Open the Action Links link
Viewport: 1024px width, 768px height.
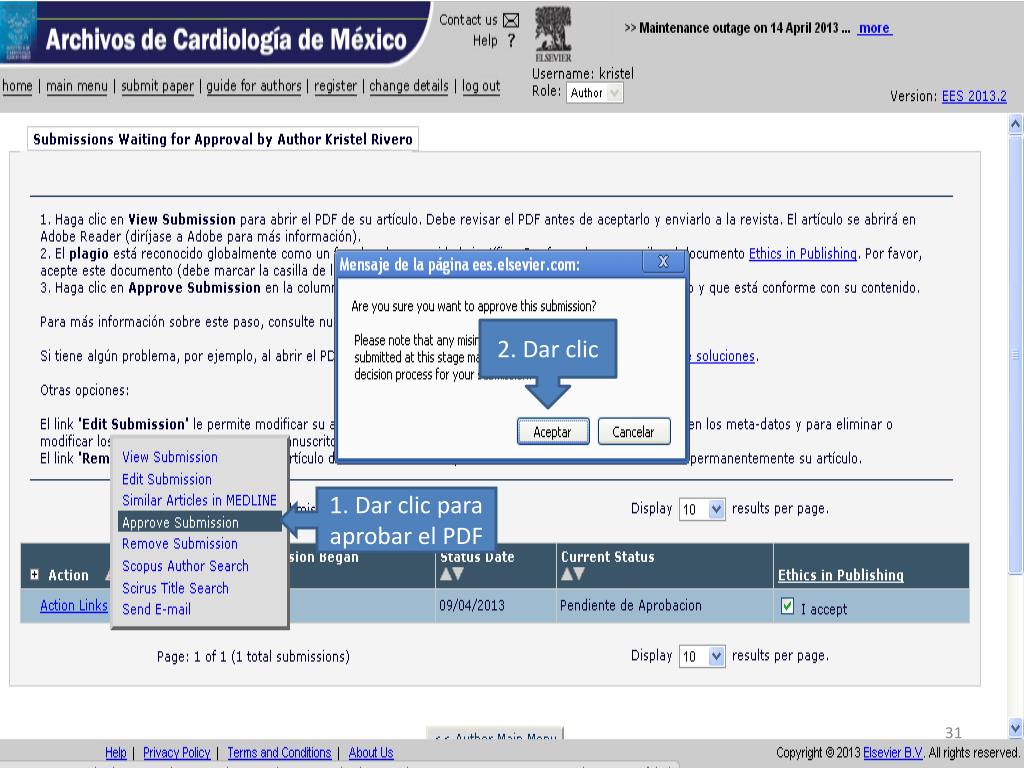pyautogui.click(x=73, y=606)
